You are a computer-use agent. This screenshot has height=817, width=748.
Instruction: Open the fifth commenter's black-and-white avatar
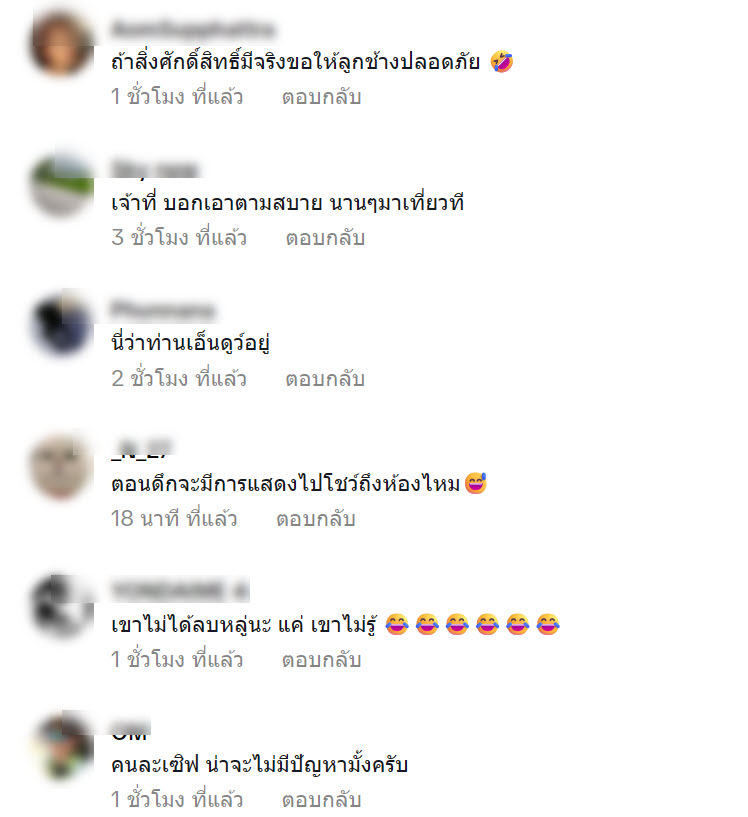coord(61,608)
